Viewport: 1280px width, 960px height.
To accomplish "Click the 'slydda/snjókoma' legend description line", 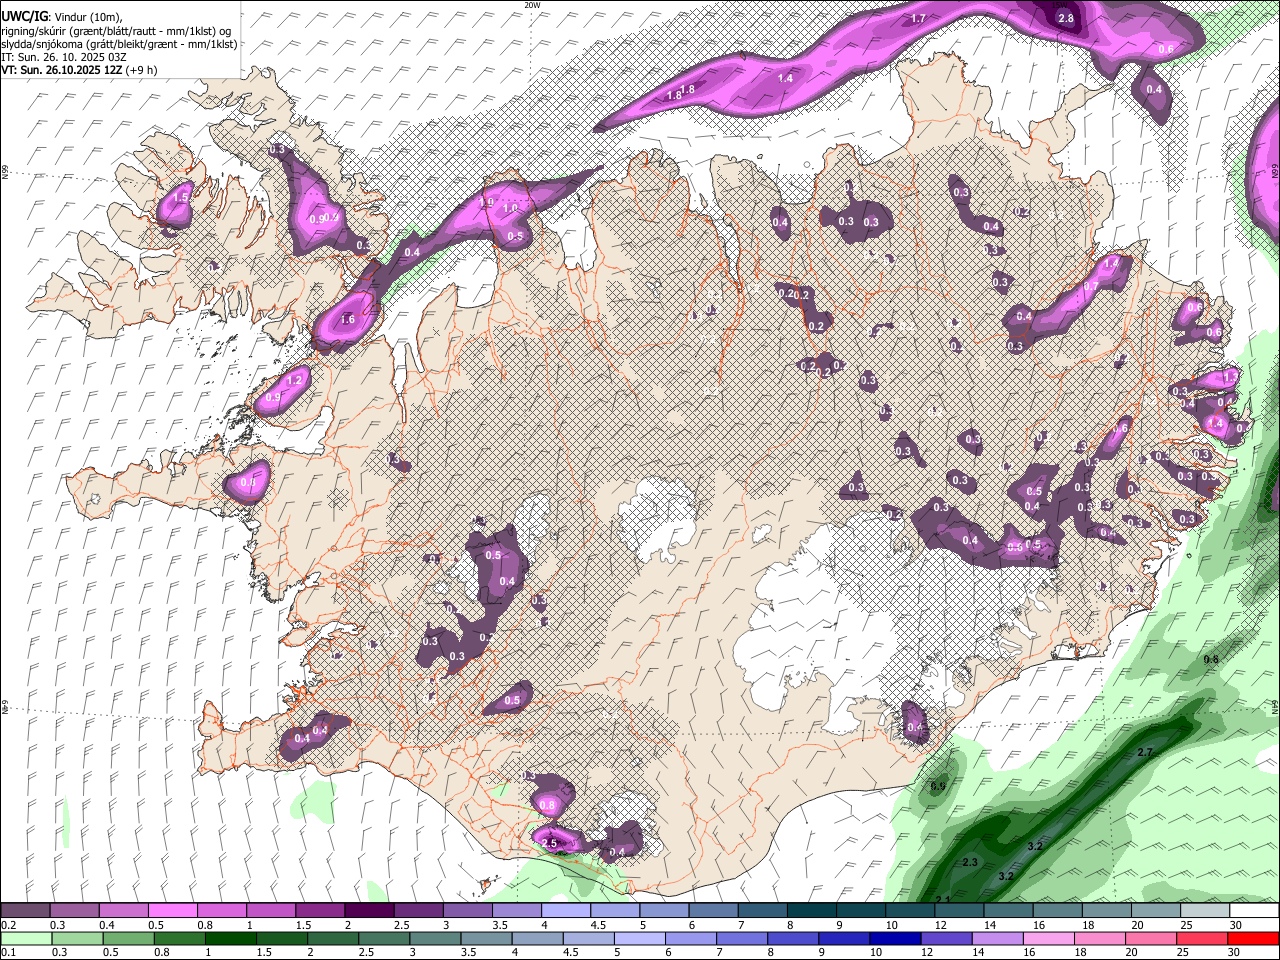I will pyautogui.click(x=119, y=44).
